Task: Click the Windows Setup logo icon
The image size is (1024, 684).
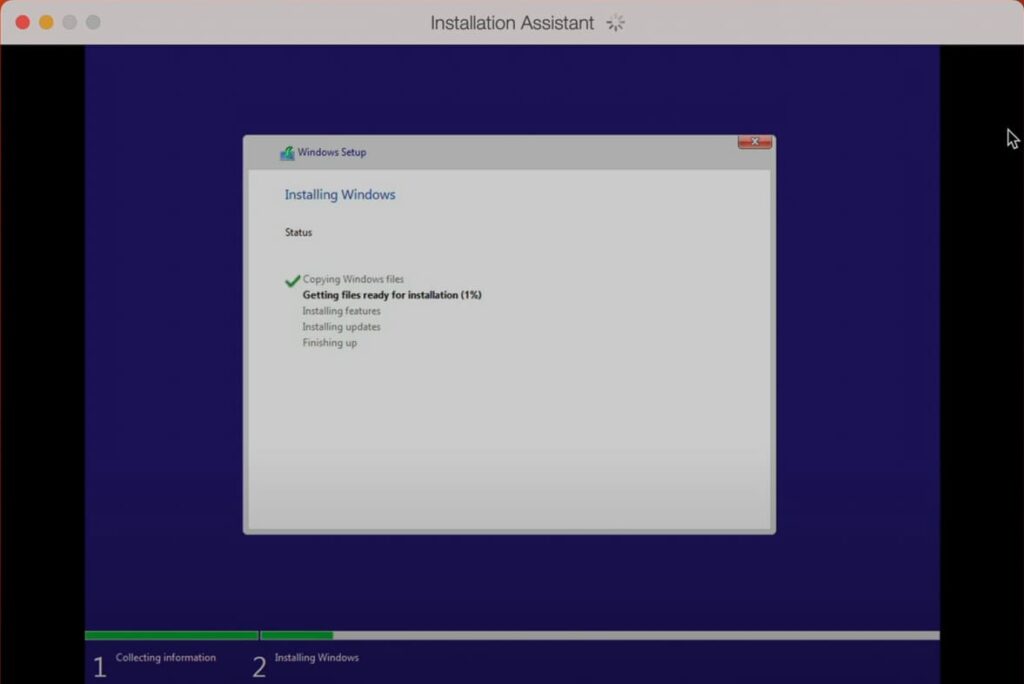Action: [287, 153]
